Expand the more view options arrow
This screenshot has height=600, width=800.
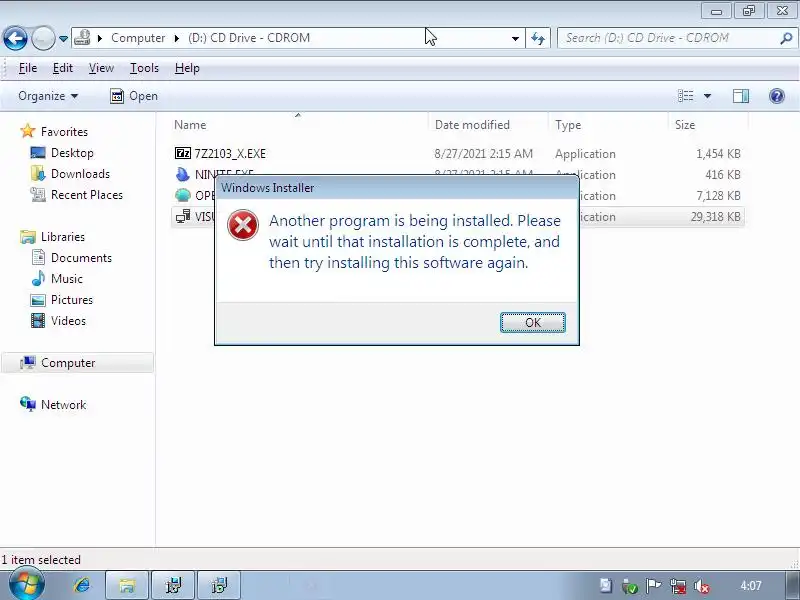tap(707, 96)
